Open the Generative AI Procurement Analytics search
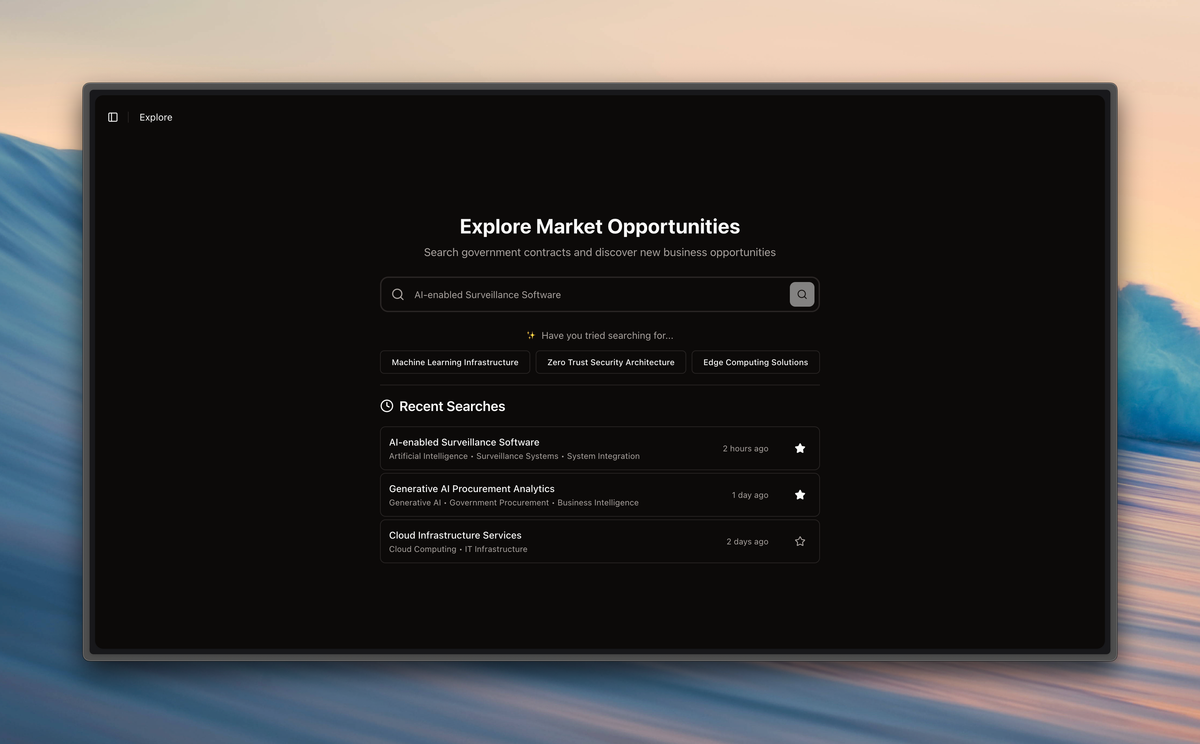The image size is (1200, 744). click(x=472, y=489)
